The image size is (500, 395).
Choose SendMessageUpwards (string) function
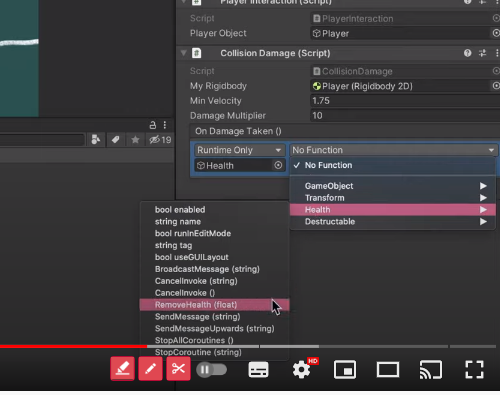(214, 329)
